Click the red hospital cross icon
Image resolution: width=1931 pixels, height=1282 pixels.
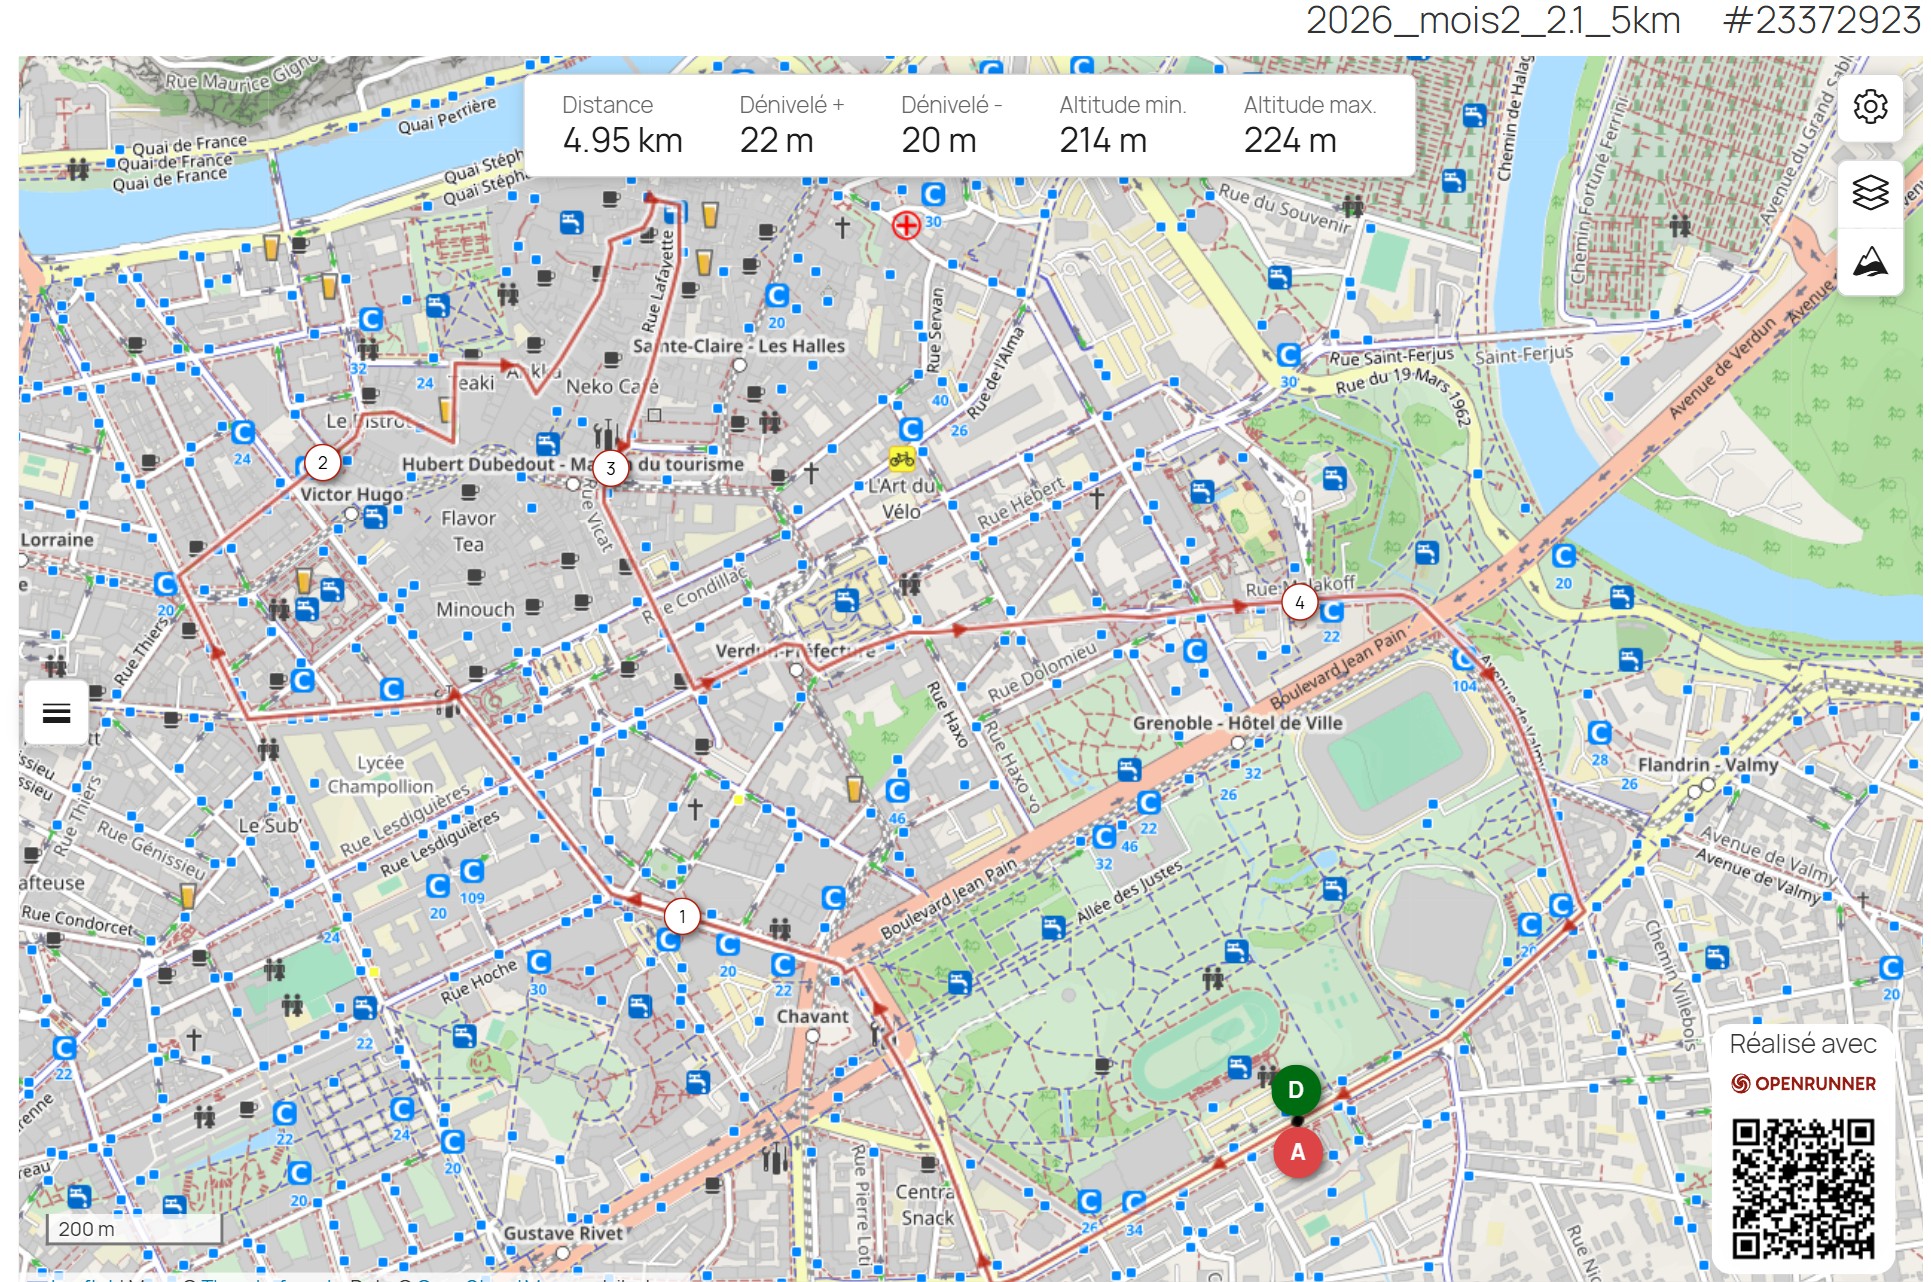906,225
